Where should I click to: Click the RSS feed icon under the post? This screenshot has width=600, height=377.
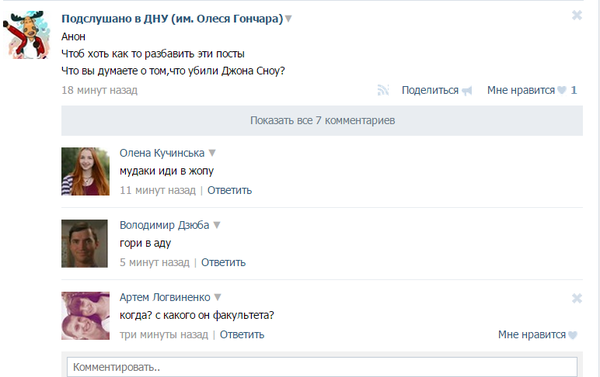[383, 90]
